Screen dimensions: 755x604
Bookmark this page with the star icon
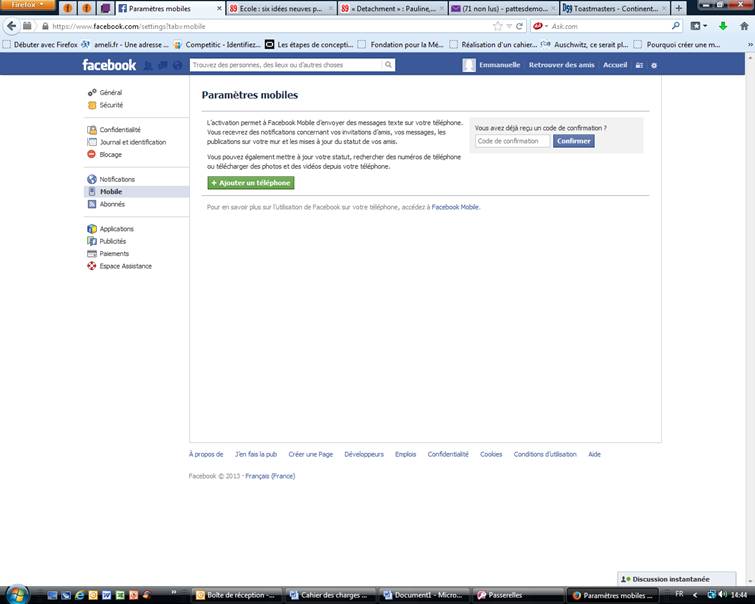(x=497, y=26)
